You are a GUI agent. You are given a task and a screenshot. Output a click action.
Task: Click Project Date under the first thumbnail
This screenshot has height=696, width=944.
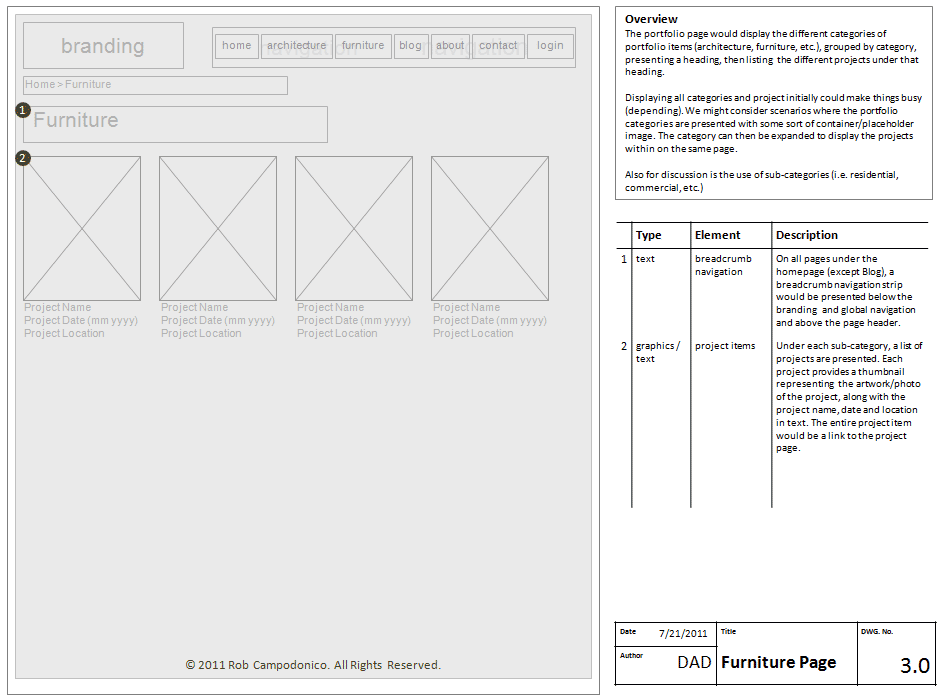pos(81,320)
